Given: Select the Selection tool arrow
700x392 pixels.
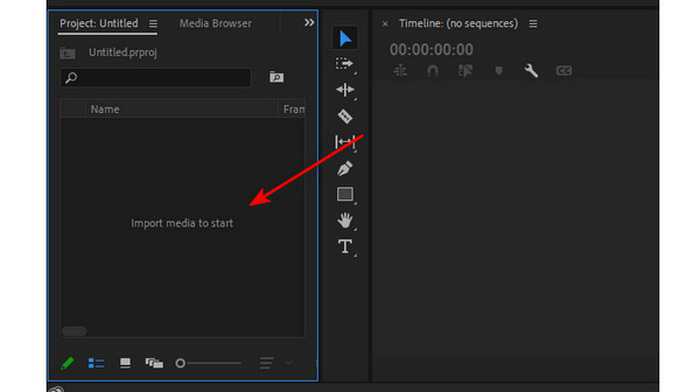Looking at the screenshot, I should (x=345, y=38).
